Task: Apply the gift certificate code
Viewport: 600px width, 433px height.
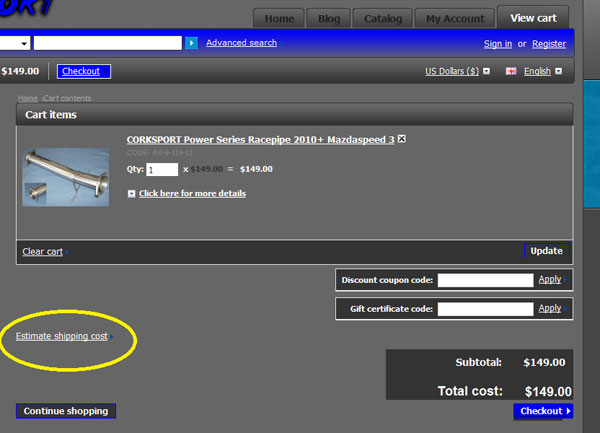Action: 550,308
